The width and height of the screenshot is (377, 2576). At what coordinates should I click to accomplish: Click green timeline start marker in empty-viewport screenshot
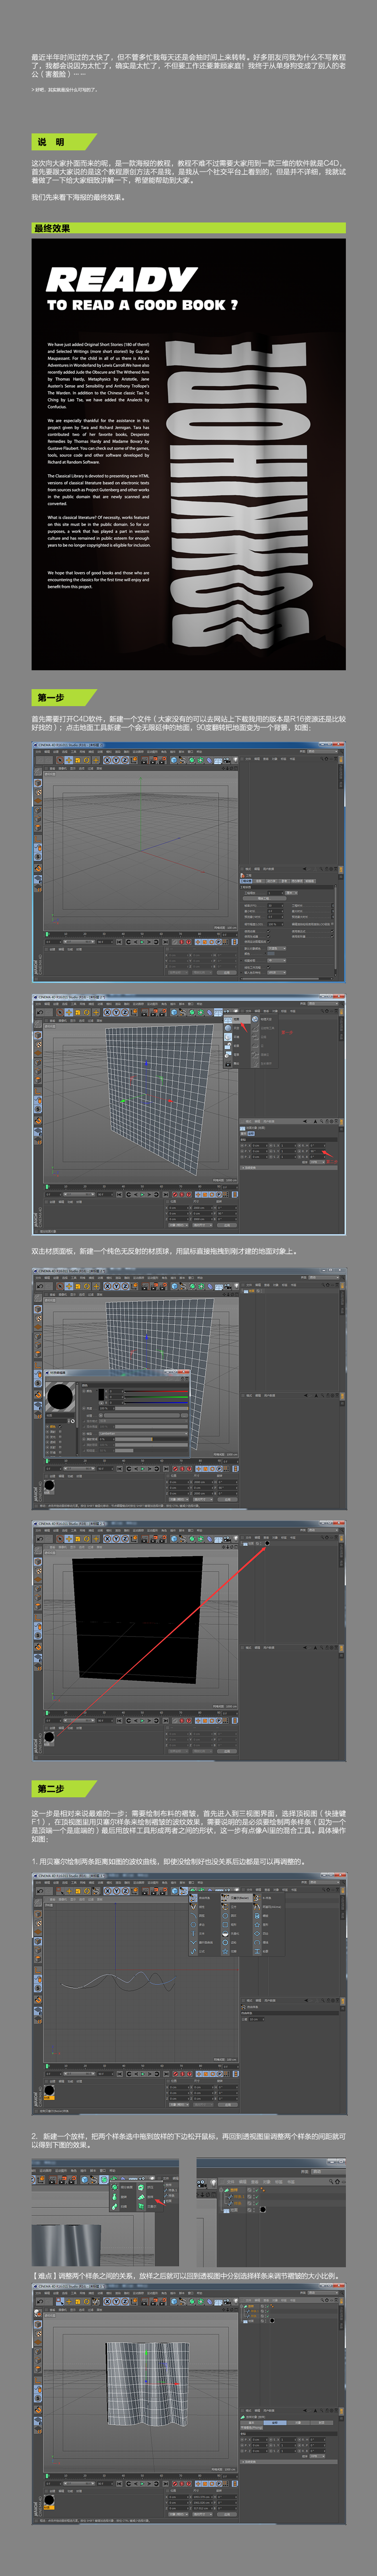48,934
